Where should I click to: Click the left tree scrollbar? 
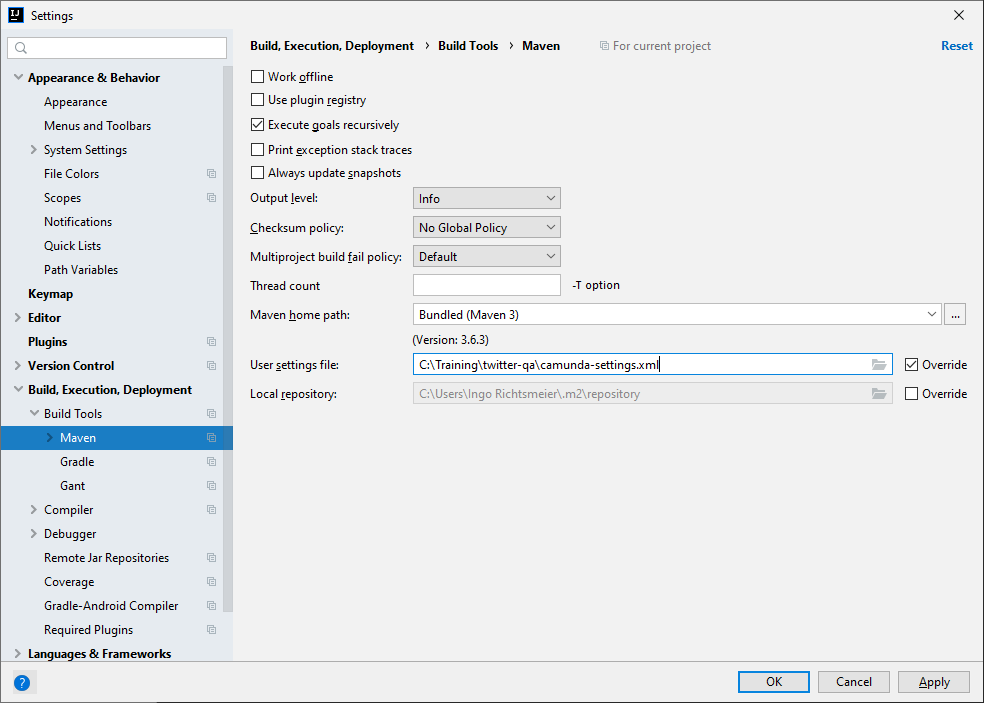click(x=228, y=339)
